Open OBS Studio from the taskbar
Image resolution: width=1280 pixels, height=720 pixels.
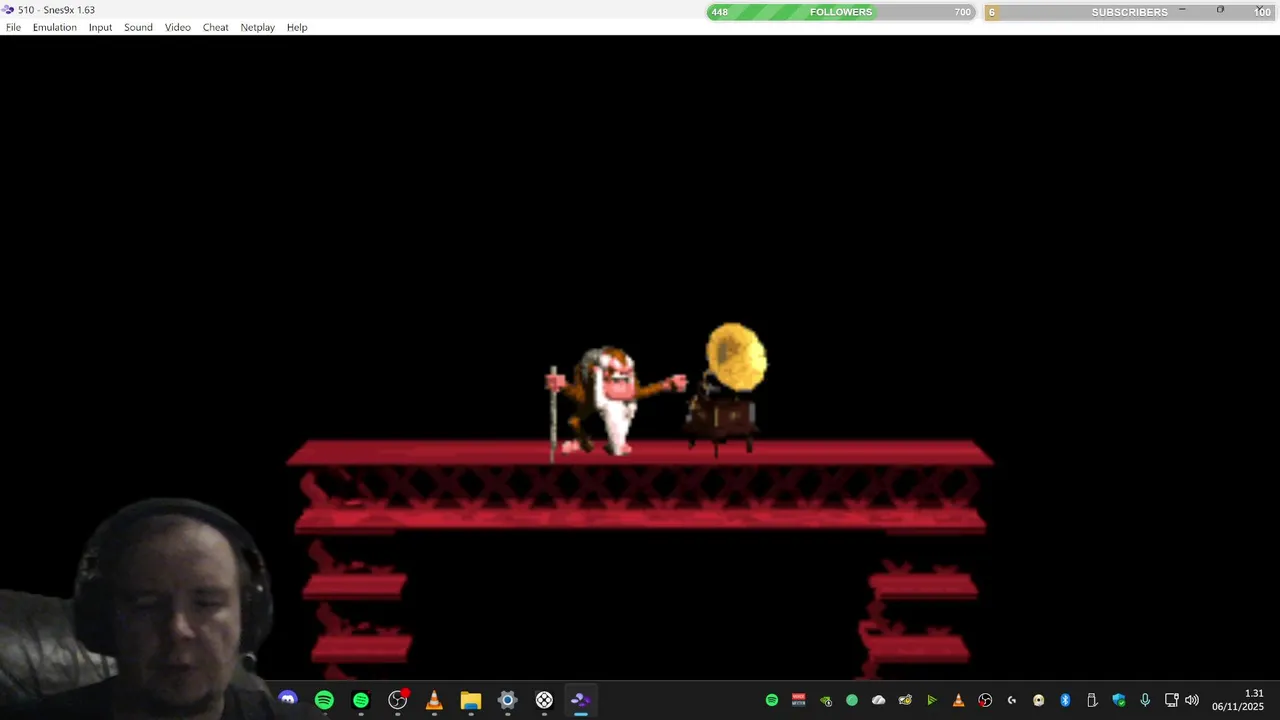click(398, 700)
